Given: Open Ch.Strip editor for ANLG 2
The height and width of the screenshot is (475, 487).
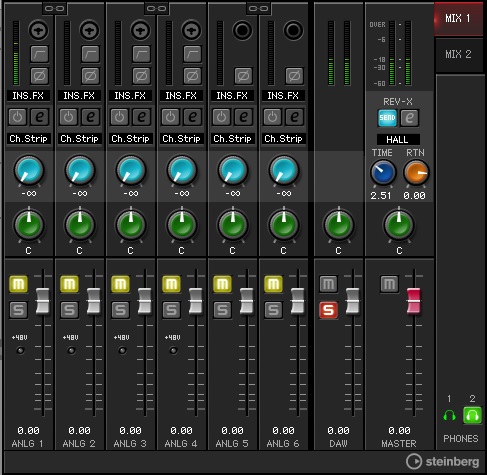Looking at the screenshot, I should point(90,117).
